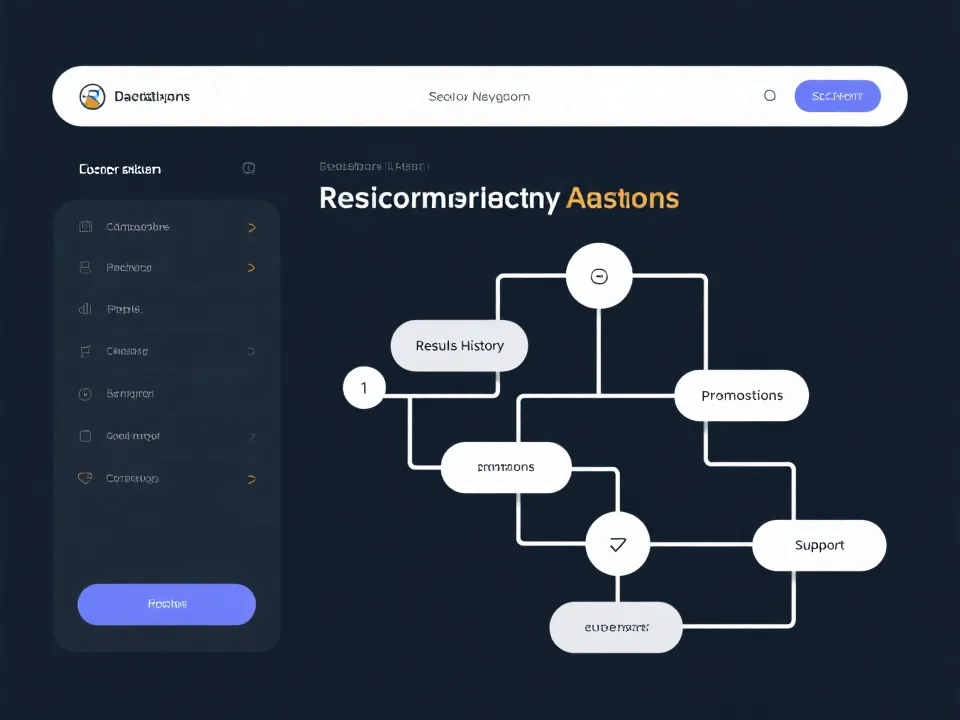Click the clock icon beside the sidebar heading

point(249,169)
